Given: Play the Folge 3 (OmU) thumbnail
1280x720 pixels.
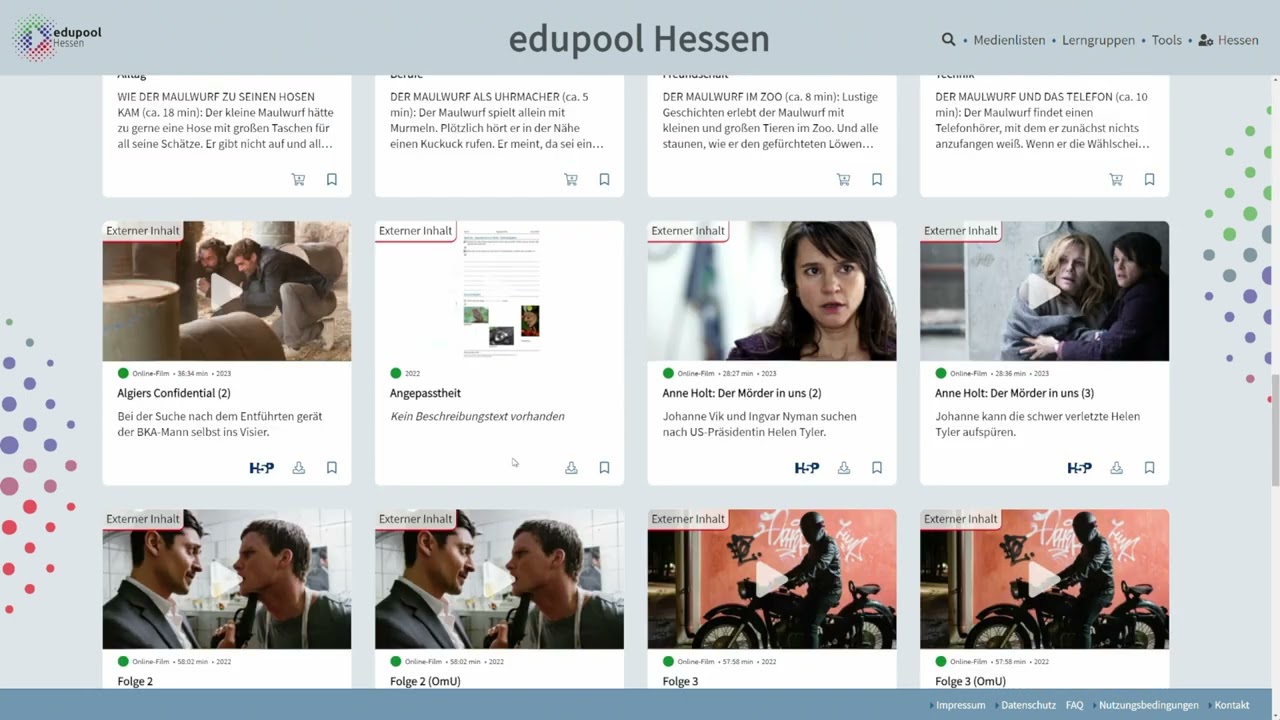Looking at the screenshot, I should coord(1044,579).
